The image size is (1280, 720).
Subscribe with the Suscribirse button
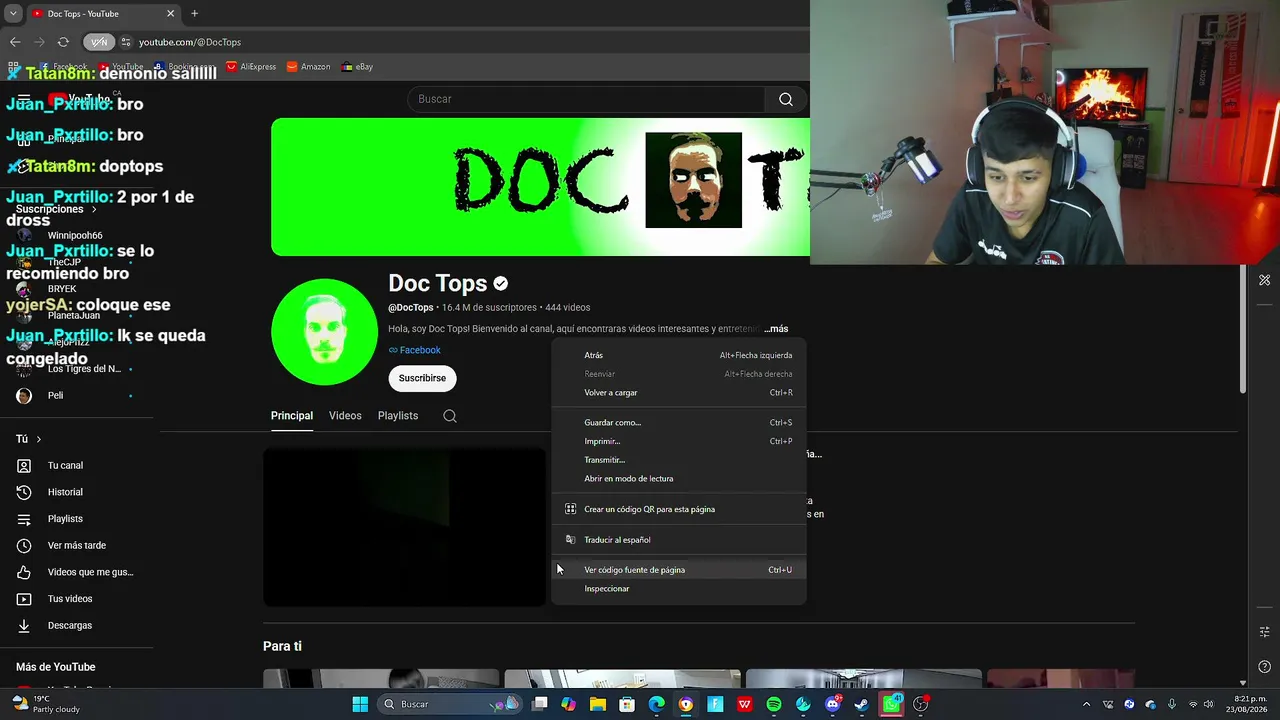point(422,378)
